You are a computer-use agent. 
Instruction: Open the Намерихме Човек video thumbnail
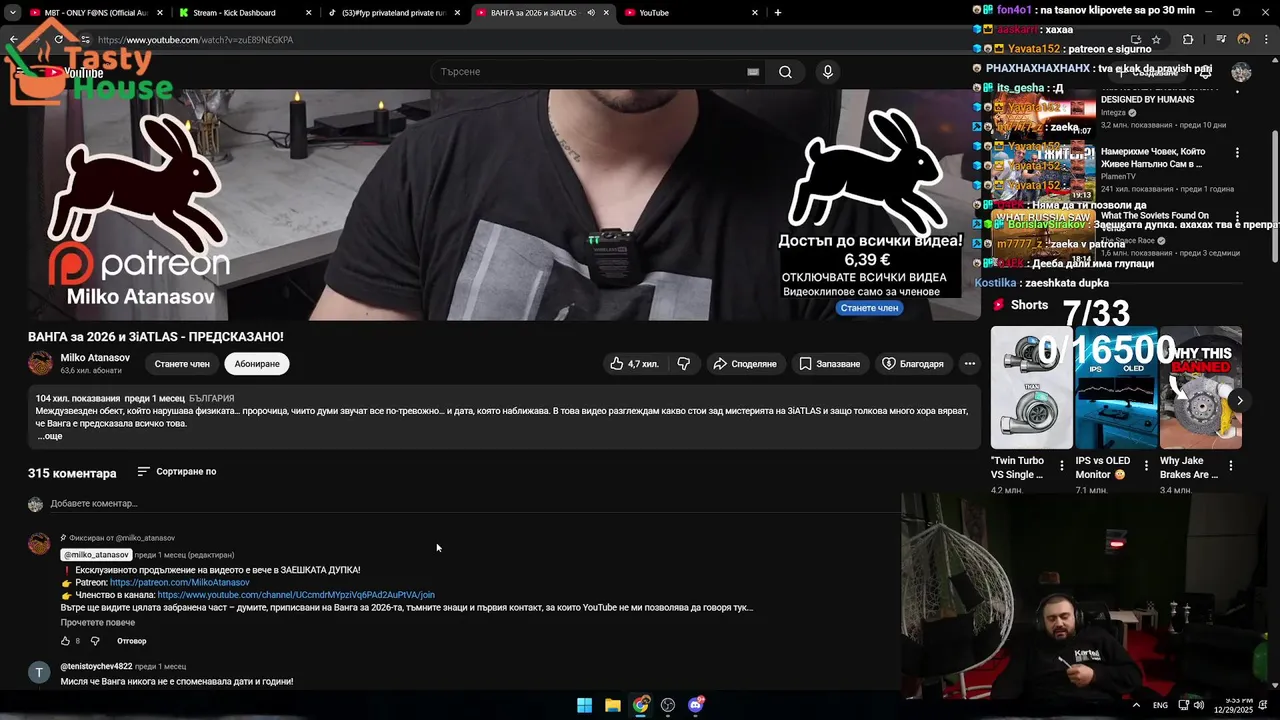[1043, 170]
